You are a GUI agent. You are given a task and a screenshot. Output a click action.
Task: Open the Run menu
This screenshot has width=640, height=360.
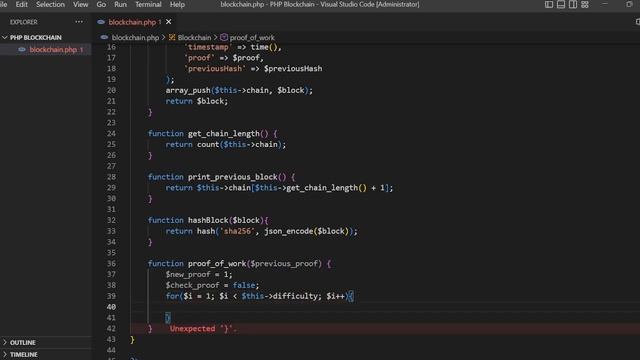(120, 4)
